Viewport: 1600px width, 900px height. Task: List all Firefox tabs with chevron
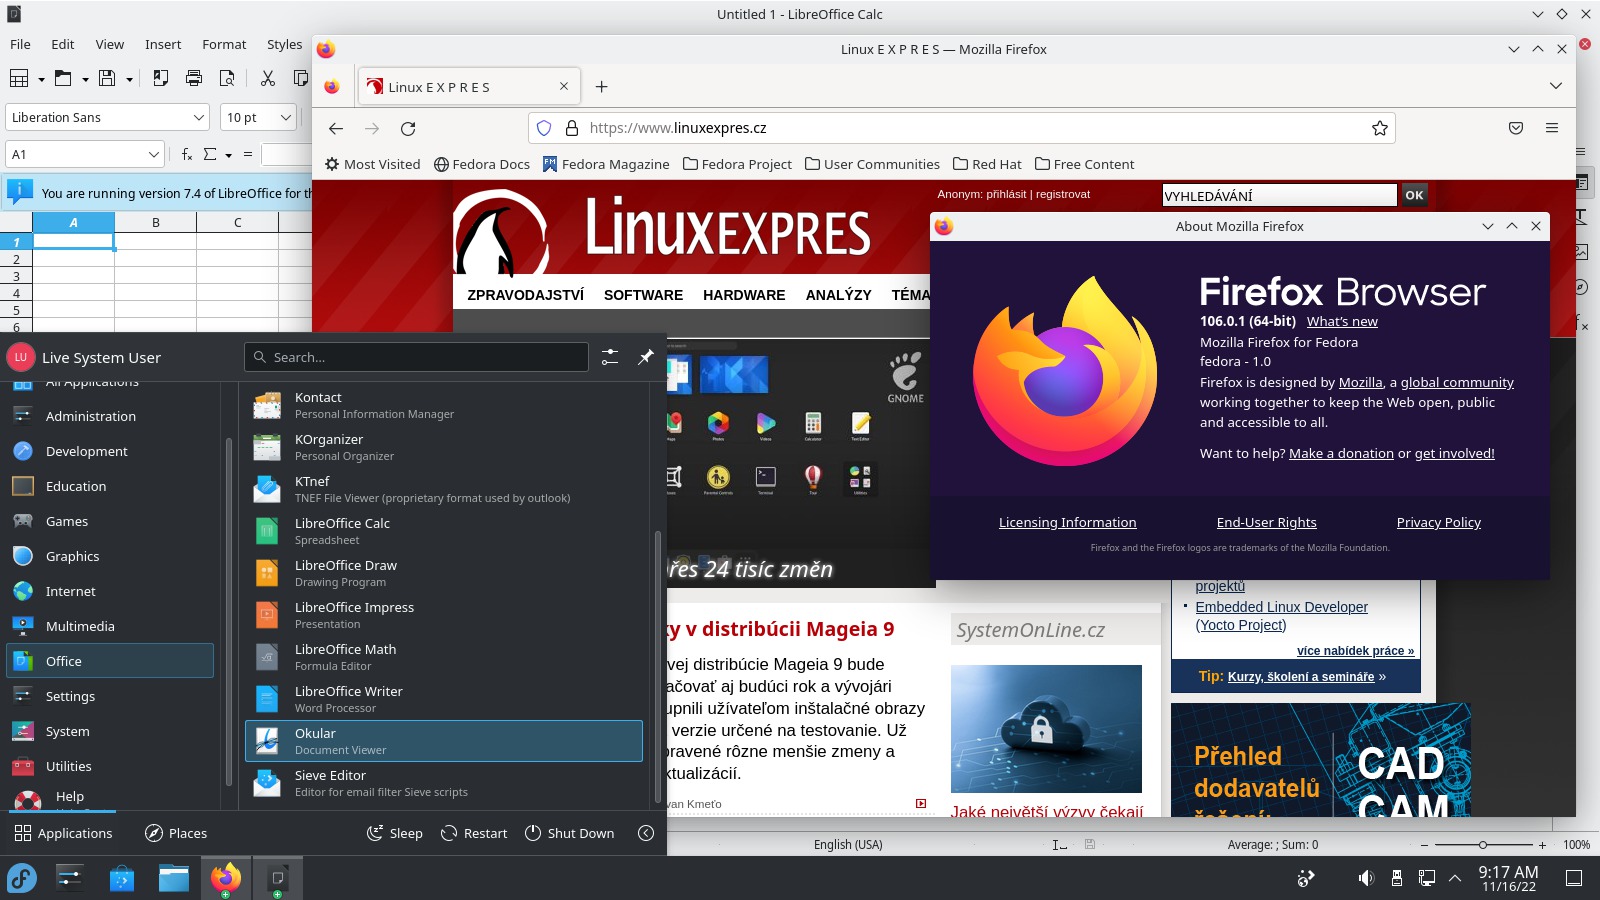1555,86
